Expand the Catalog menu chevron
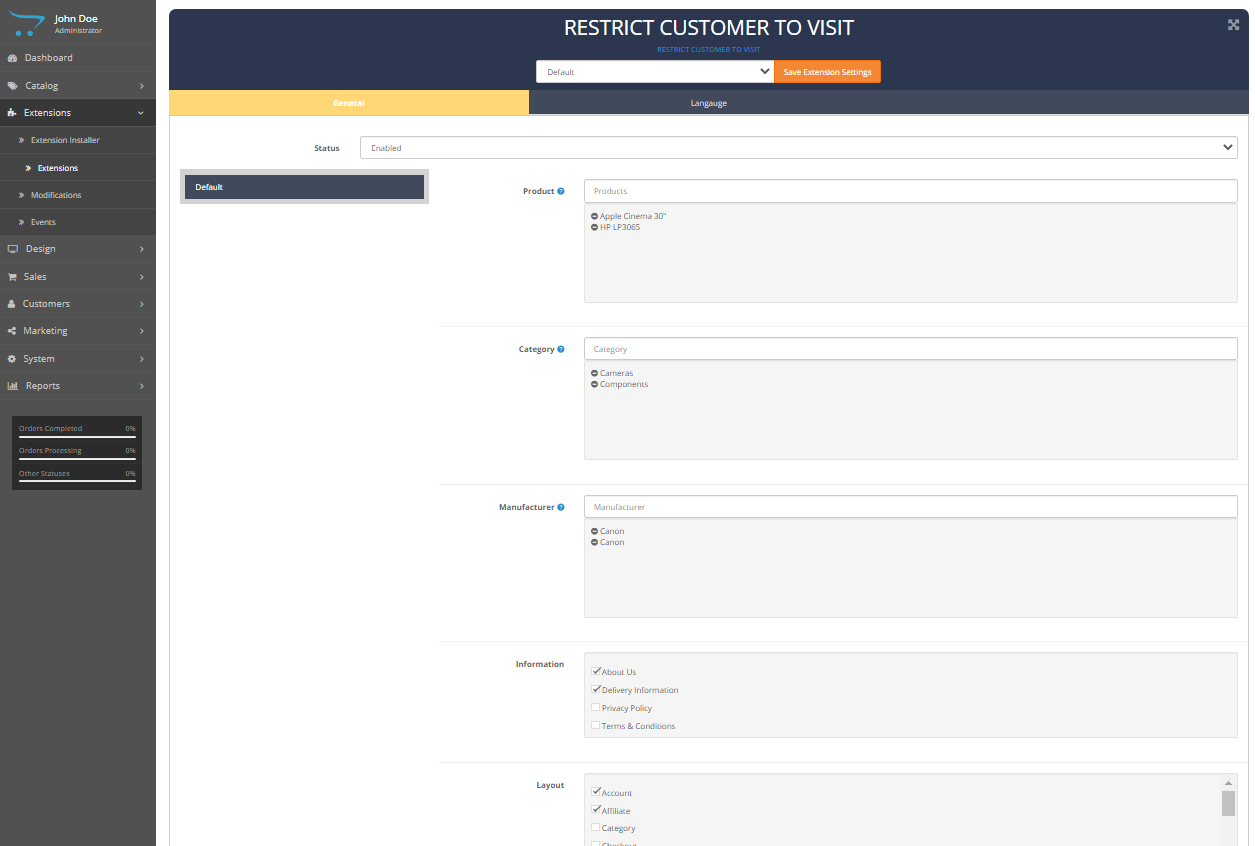 coord(141,86)
